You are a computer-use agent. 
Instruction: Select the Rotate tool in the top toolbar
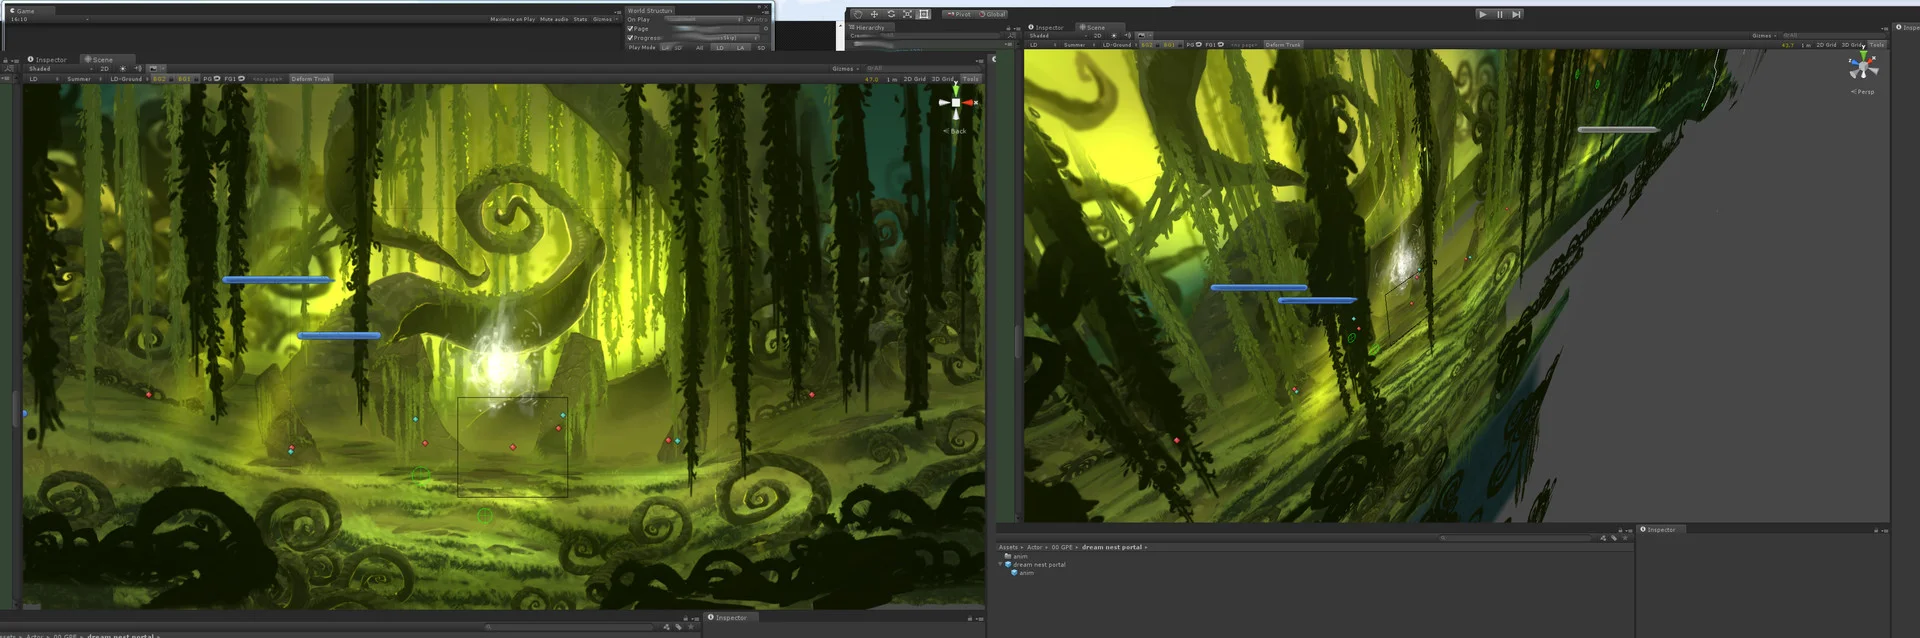coord(891,14)
